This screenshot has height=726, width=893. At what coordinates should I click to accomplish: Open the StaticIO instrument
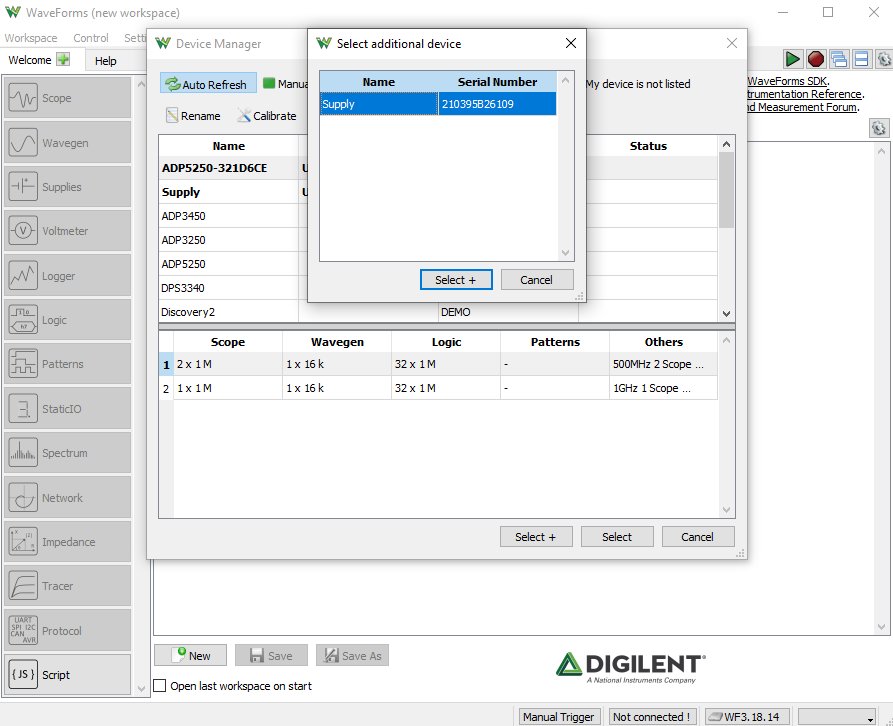pos(67,408)
